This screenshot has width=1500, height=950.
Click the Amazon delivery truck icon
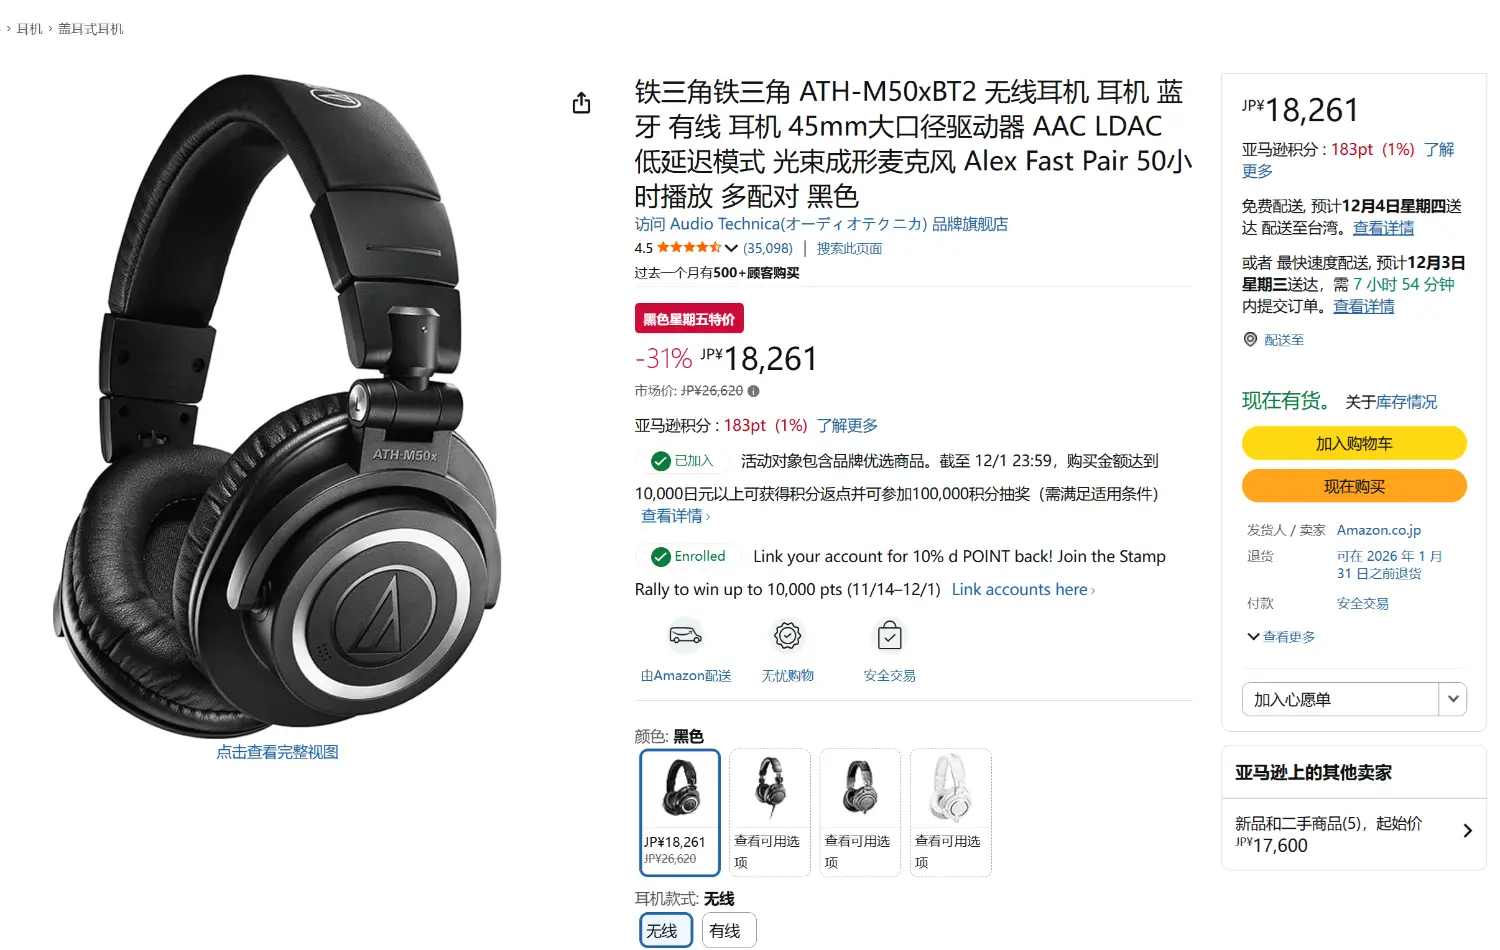[x=686, y=635]
